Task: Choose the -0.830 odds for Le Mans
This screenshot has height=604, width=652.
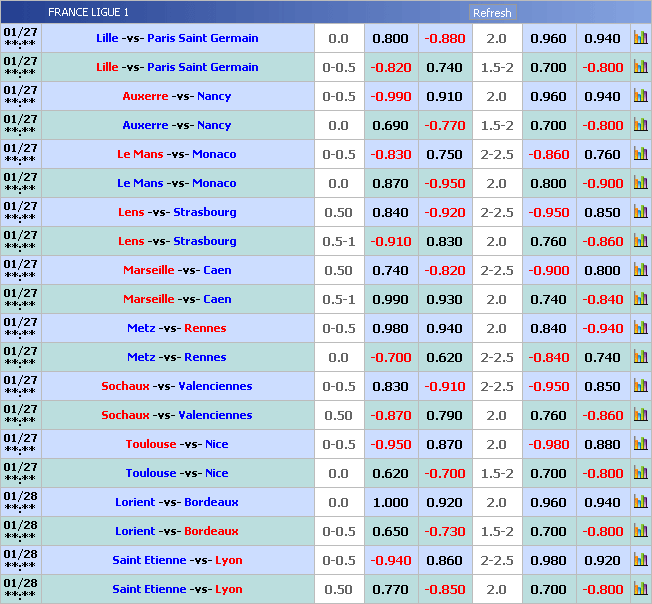Action: (x=390, y=155)
